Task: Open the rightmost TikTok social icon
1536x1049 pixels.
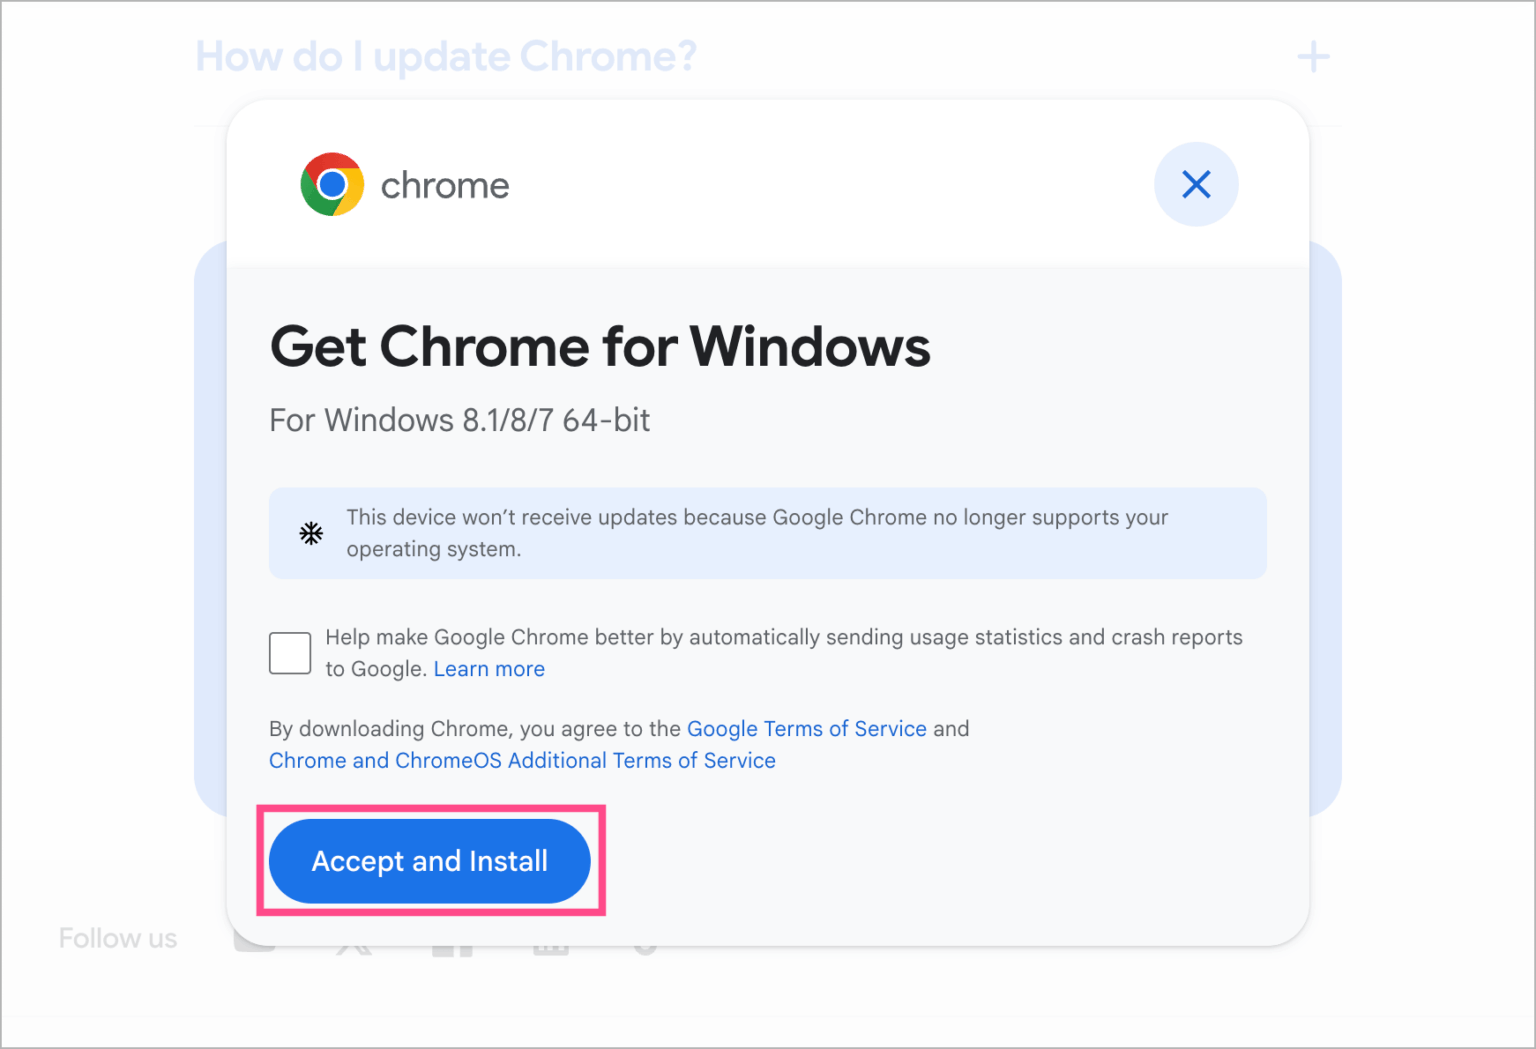Action: 645,943
